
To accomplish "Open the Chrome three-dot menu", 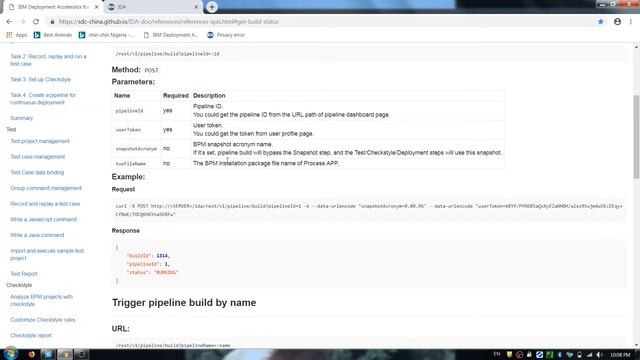I will pos(631,22).
